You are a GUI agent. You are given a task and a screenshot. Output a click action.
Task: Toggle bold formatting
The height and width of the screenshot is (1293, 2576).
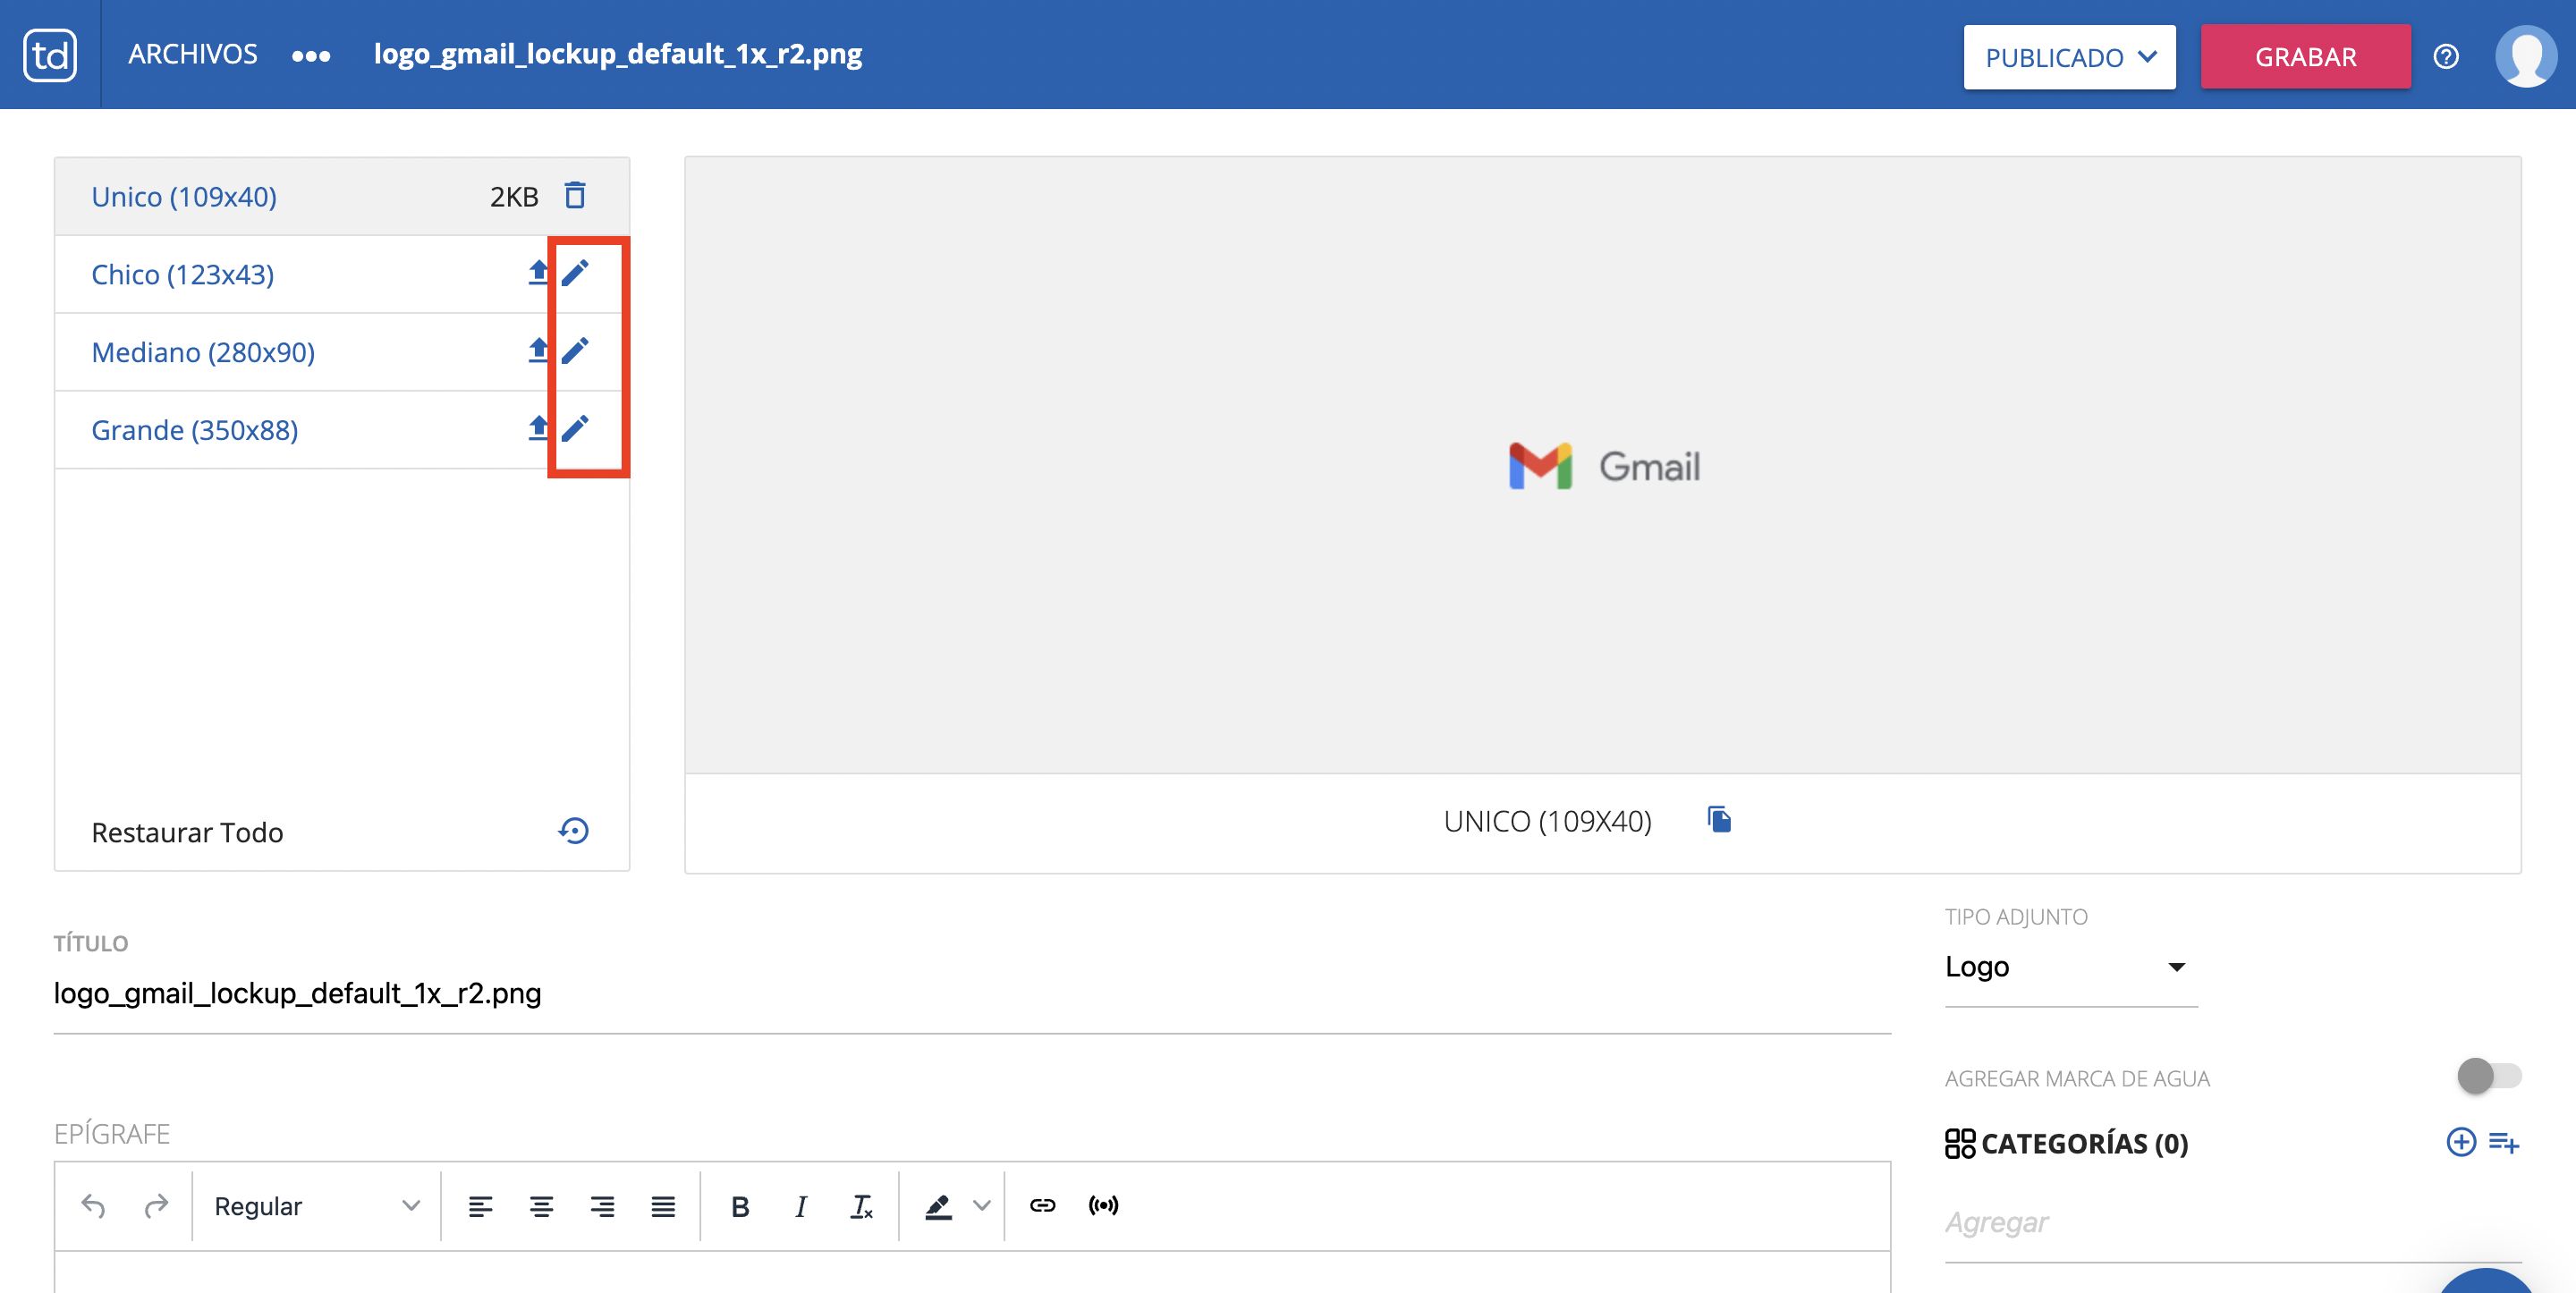click(x=740, y=1207)
